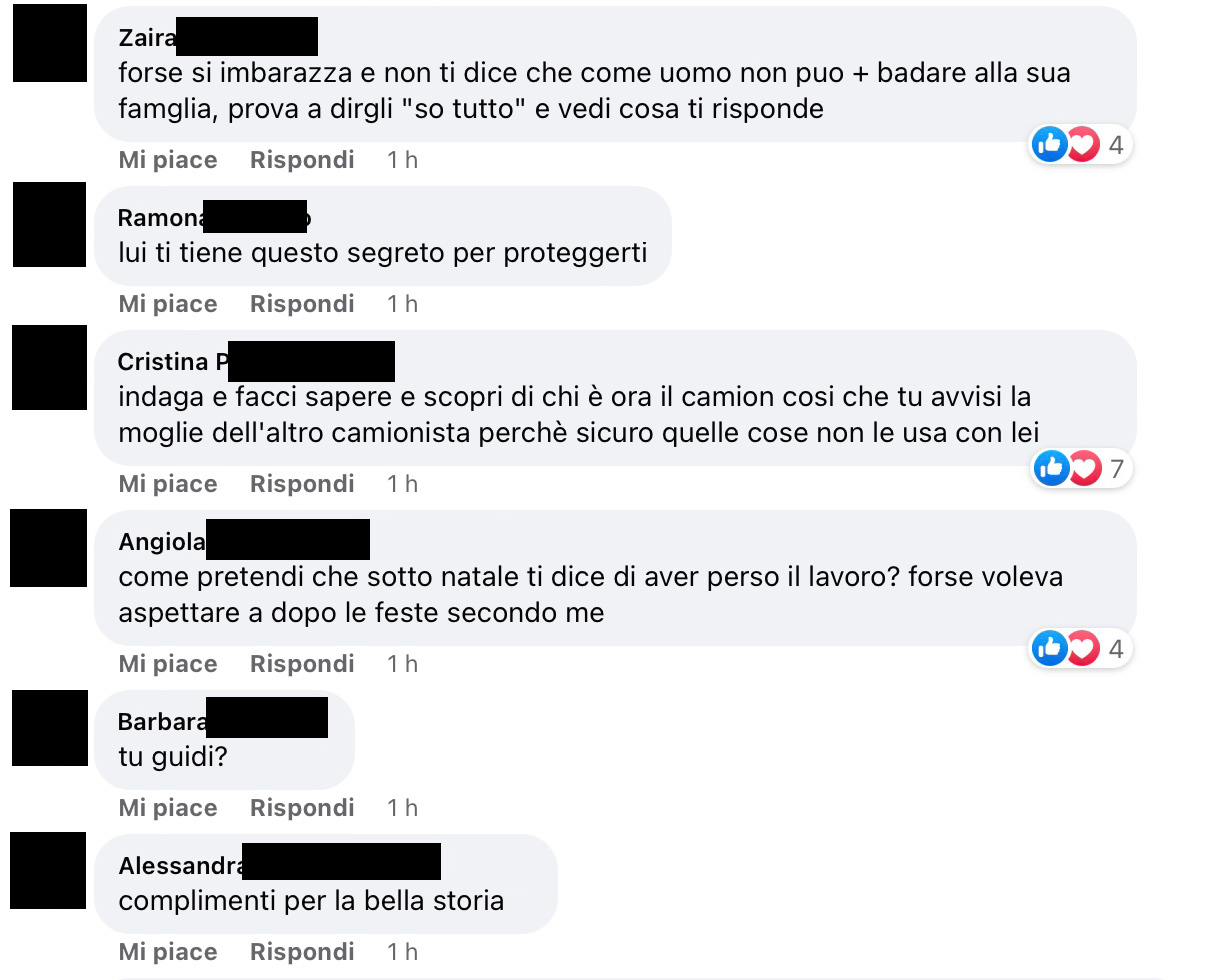The height and width of the screenshot is (980, 1210).
Task: Click Rispondi under Alessandra's comment
Action: (302, 952)
